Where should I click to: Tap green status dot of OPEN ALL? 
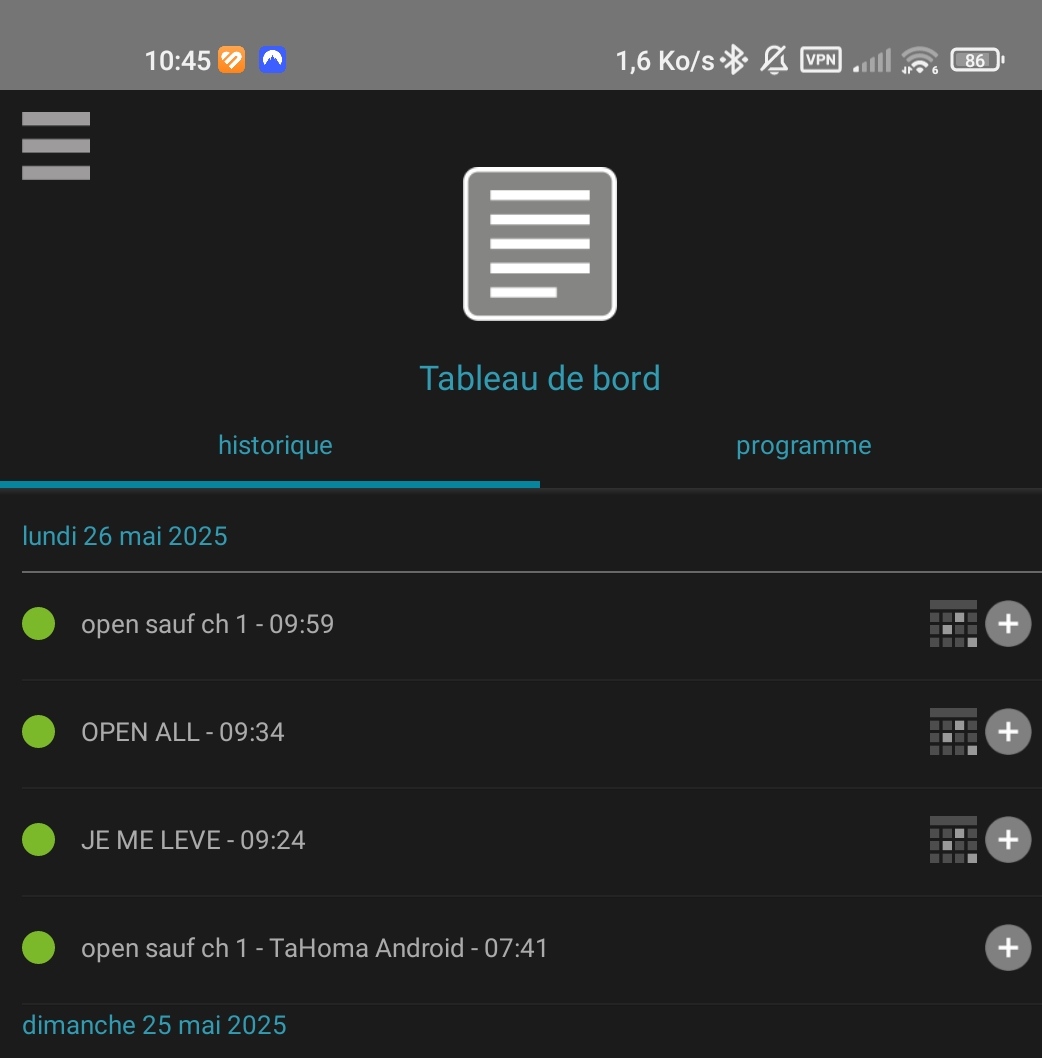point(38,731)
